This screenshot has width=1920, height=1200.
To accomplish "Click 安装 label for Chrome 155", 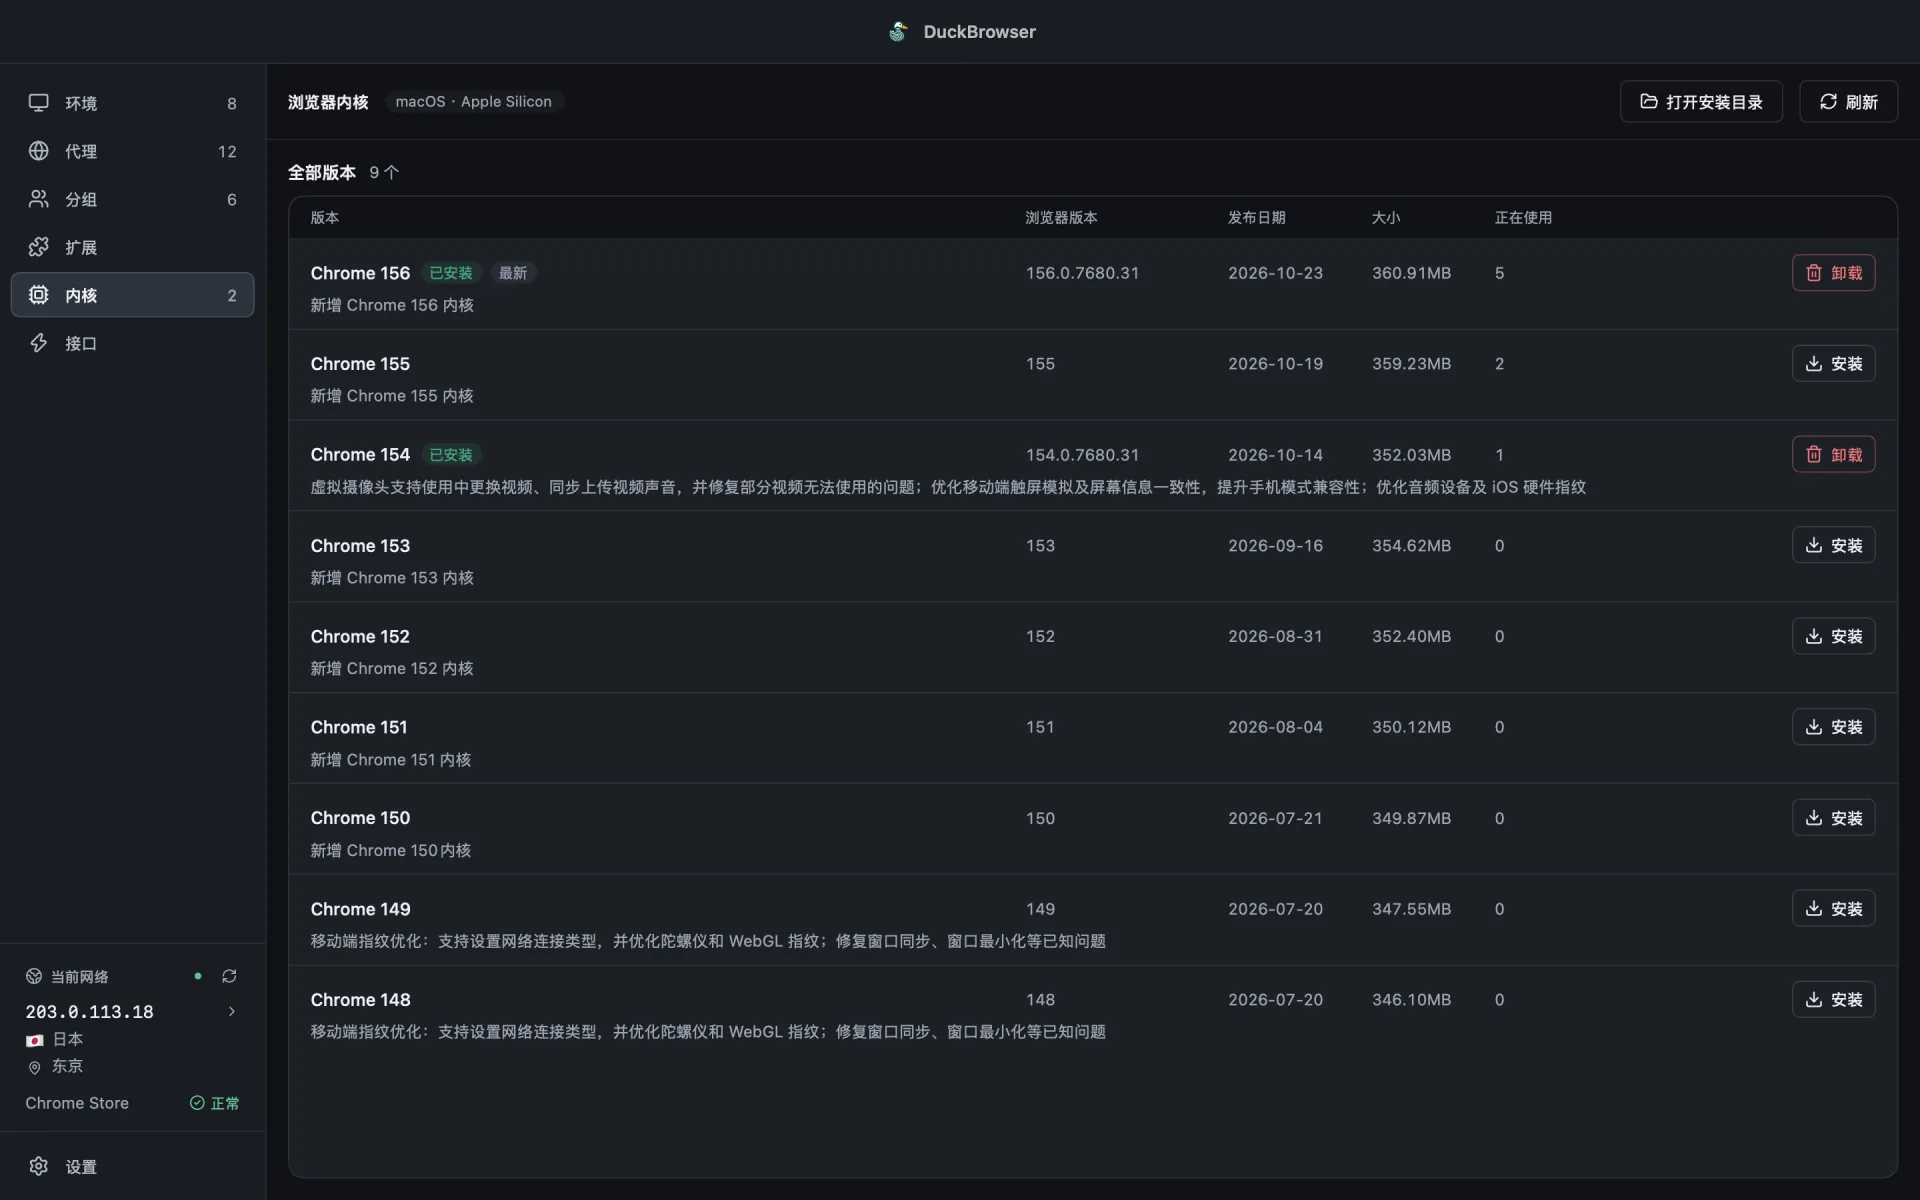I will click(1847, 364).
